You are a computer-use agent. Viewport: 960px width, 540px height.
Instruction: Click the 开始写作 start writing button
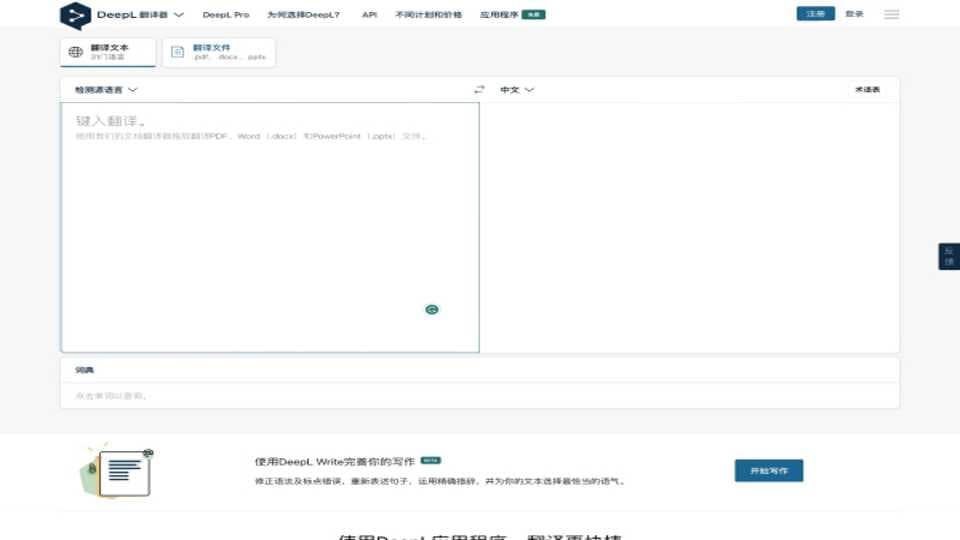pyautogui.click(x=769, y=471)
